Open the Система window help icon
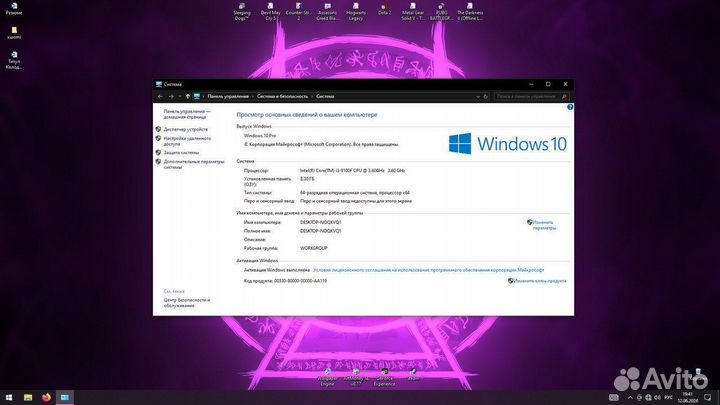The width and height of the screenshot is (720, 405). click(x=570, y=107)
